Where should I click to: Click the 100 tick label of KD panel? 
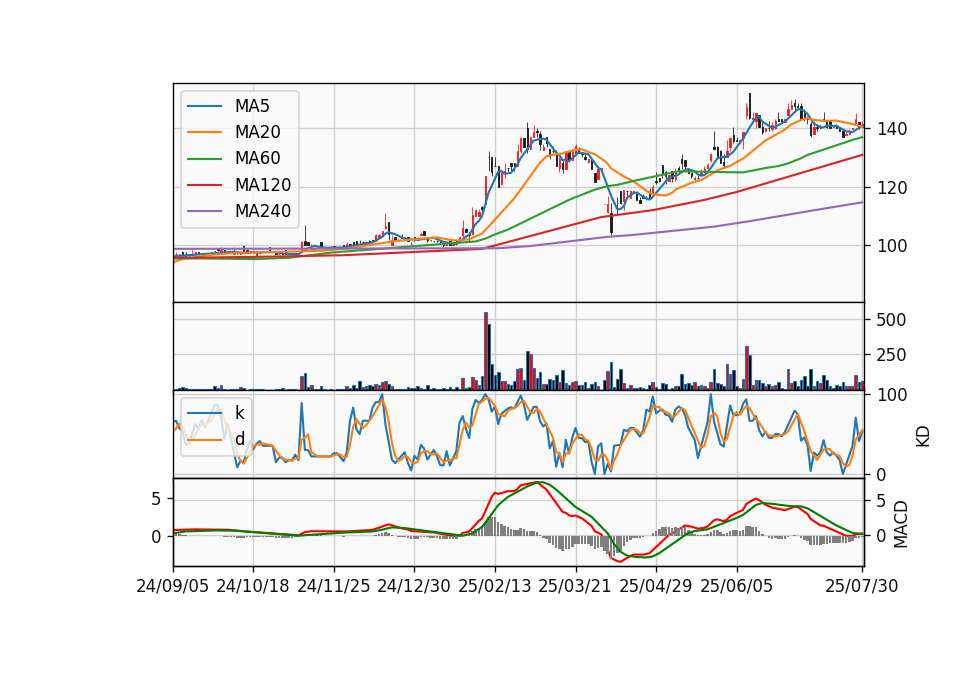point(892,396)
